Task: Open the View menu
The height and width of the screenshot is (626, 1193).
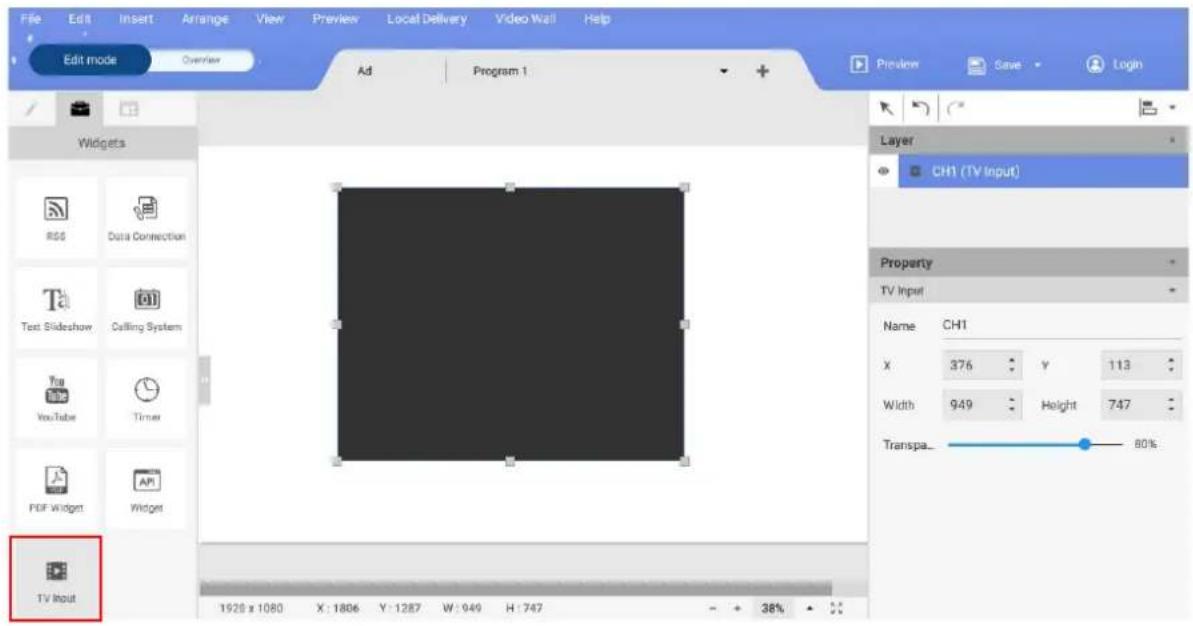Action: (x=269, y=19)
